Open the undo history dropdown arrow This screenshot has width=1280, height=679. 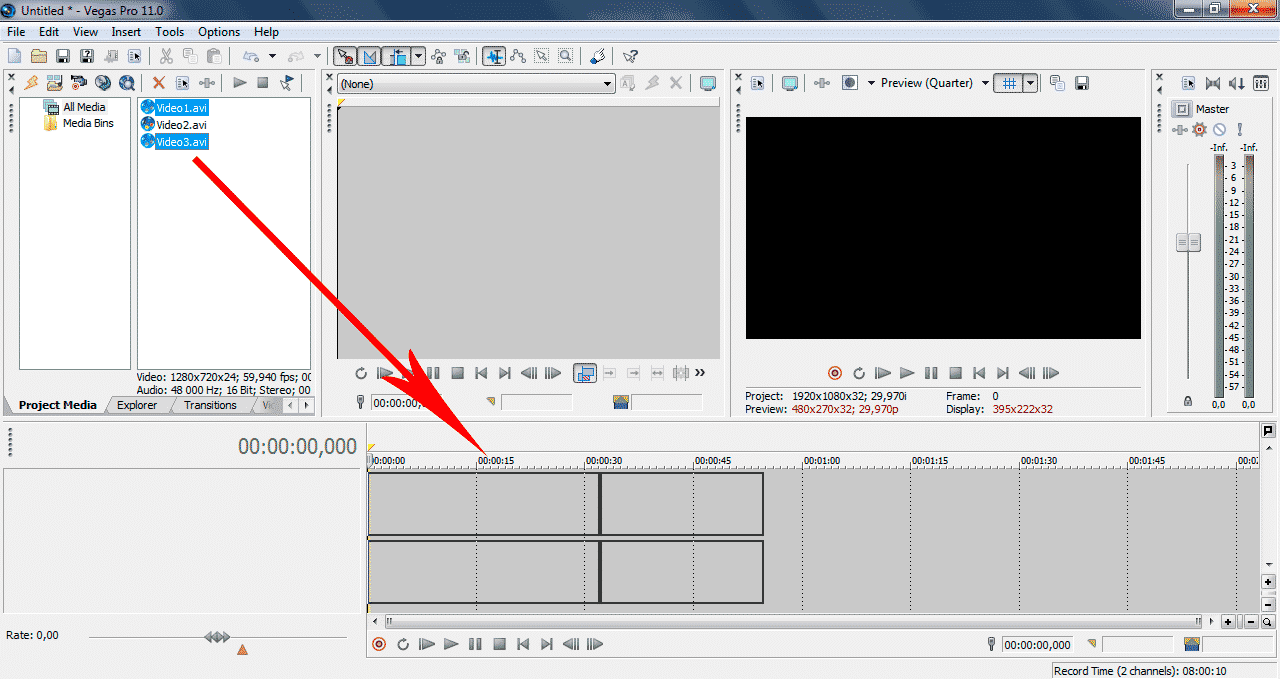click(272, 56)
